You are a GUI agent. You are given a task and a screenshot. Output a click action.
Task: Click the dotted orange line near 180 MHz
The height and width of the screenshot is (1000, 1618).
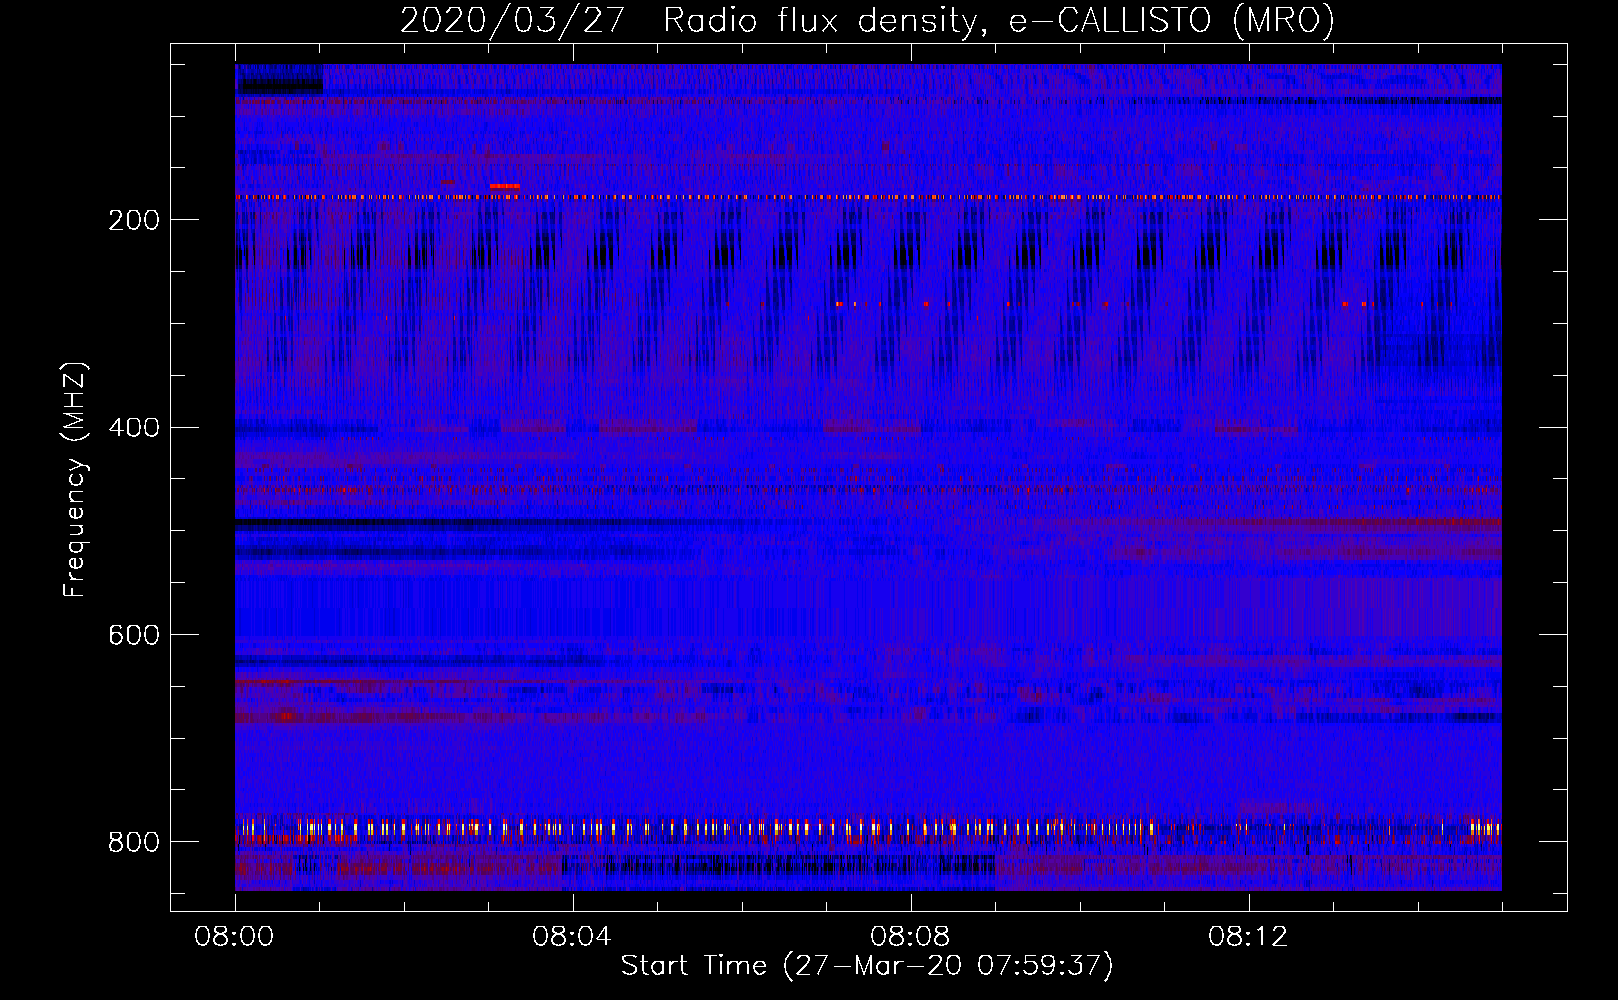pos(868,197)
